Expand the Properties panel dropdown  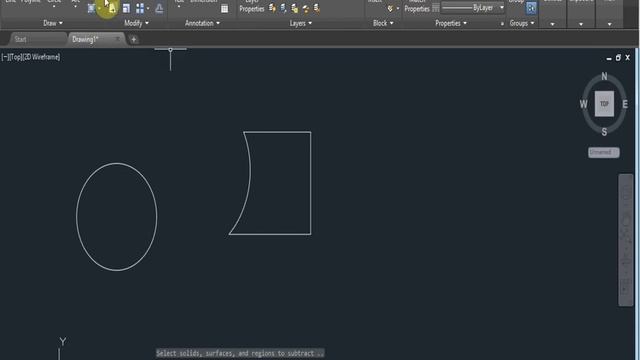click(x=451, y=23)
